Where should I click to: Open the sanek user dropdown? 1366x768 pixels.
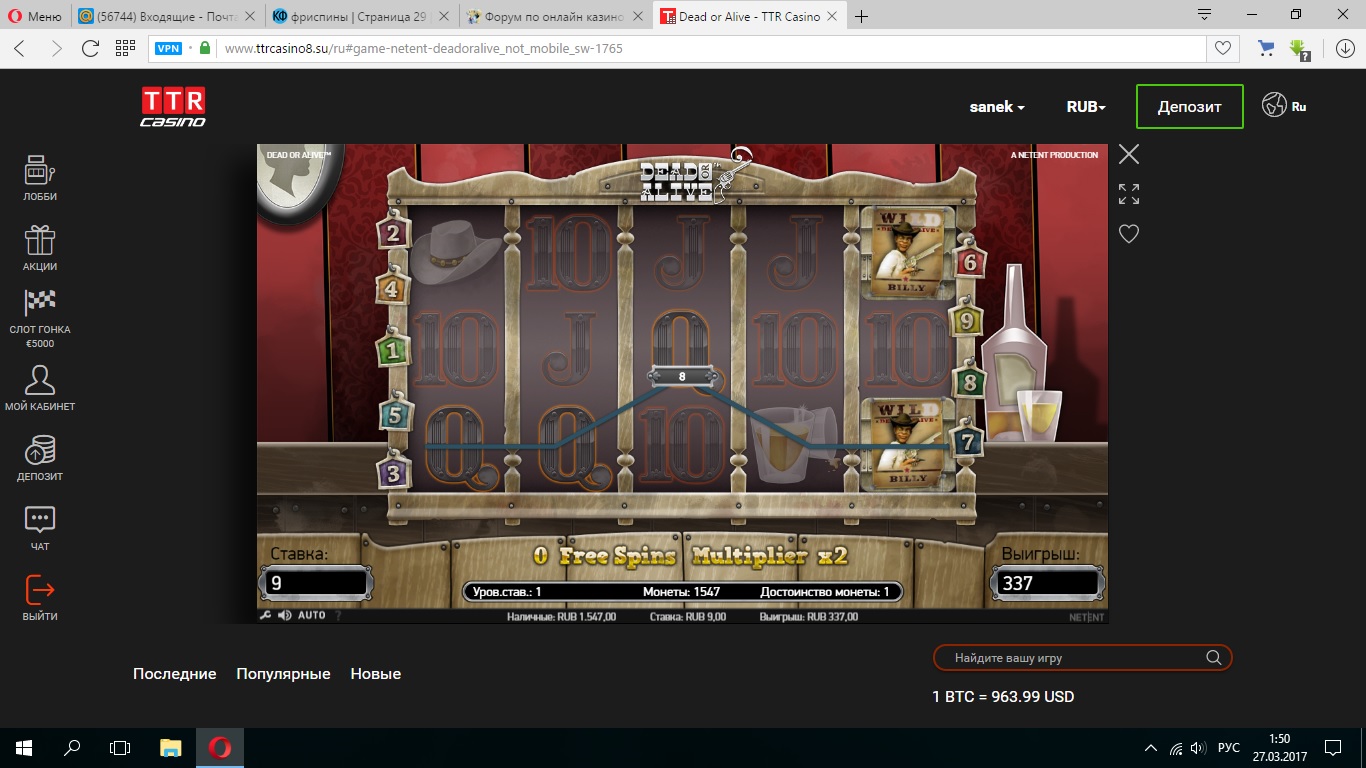[997, 107]
